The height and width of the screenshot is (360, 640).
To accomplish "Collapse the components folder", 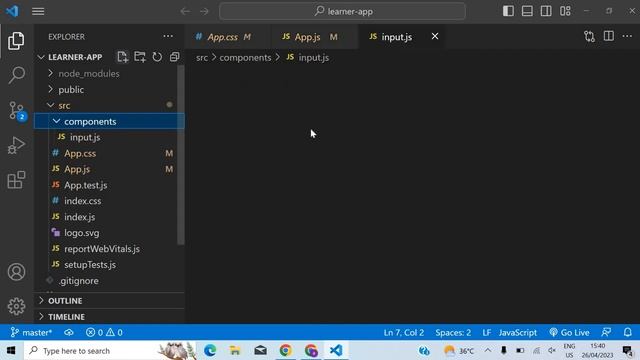I will pos(109,121).
